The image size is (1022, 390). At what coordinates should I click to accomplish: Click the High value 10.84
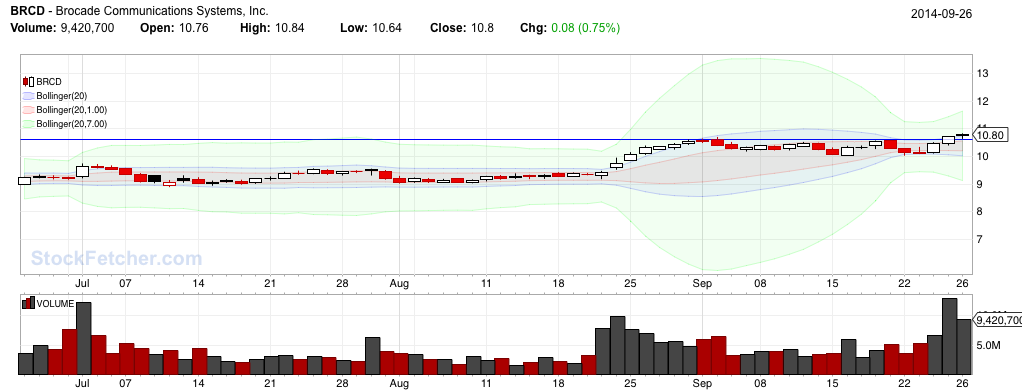click(289, 28)
